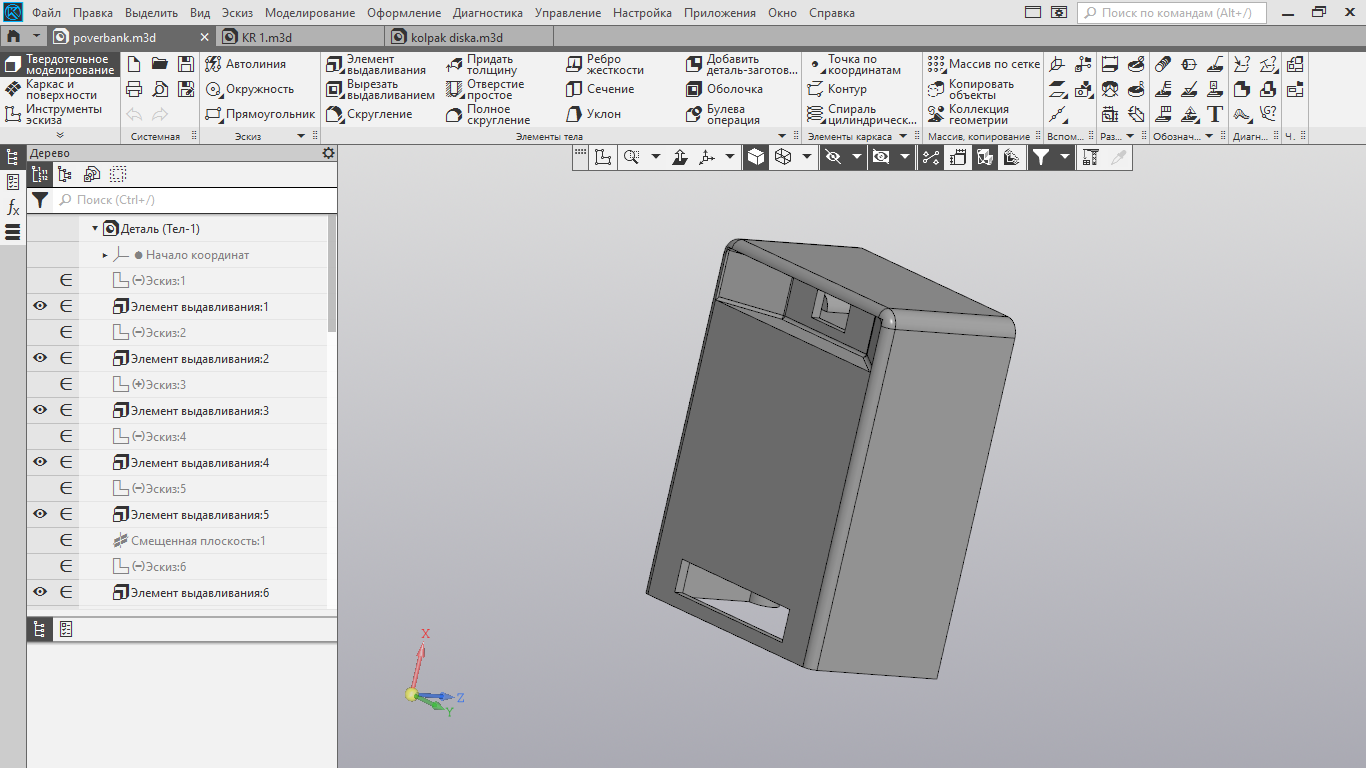Viewport: 1366px width, 768px height.
Task: Toggle visibility eye of Элемент выдавливания:2
Action: point(40,358)
